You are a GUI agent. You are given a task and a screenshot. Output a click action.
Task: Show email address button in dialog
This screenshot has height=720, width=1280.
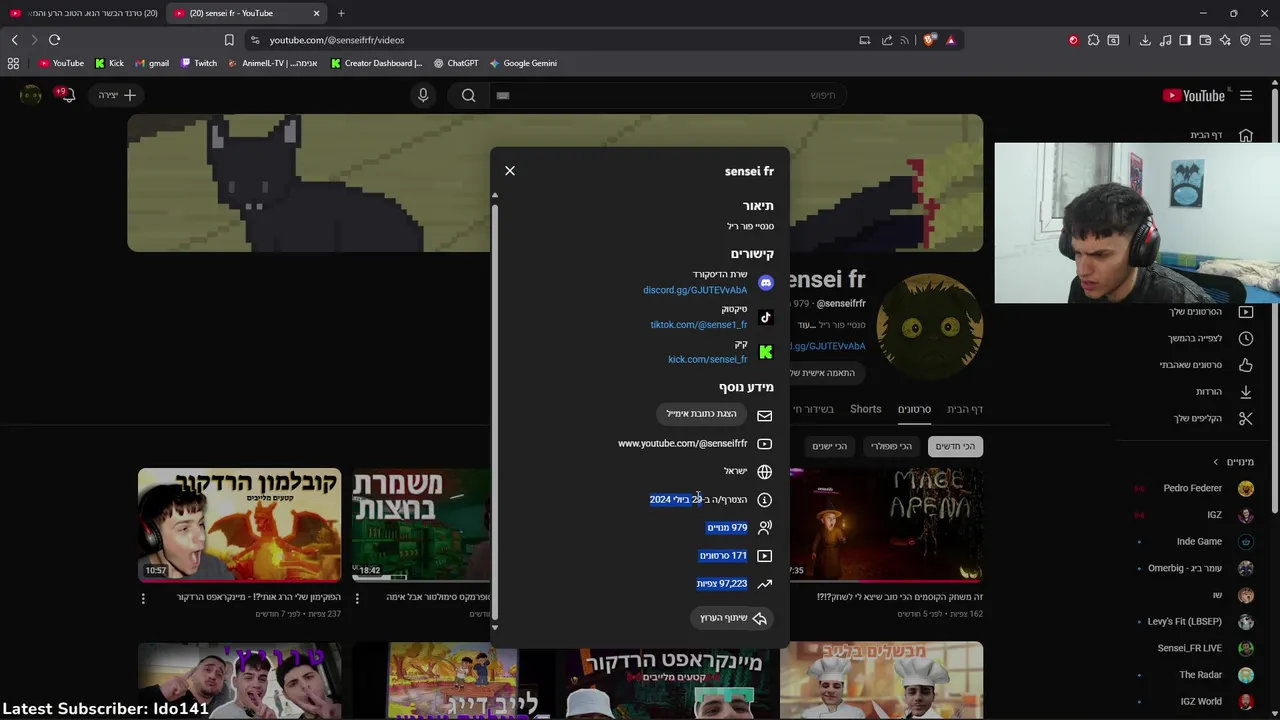coord(702,414)
